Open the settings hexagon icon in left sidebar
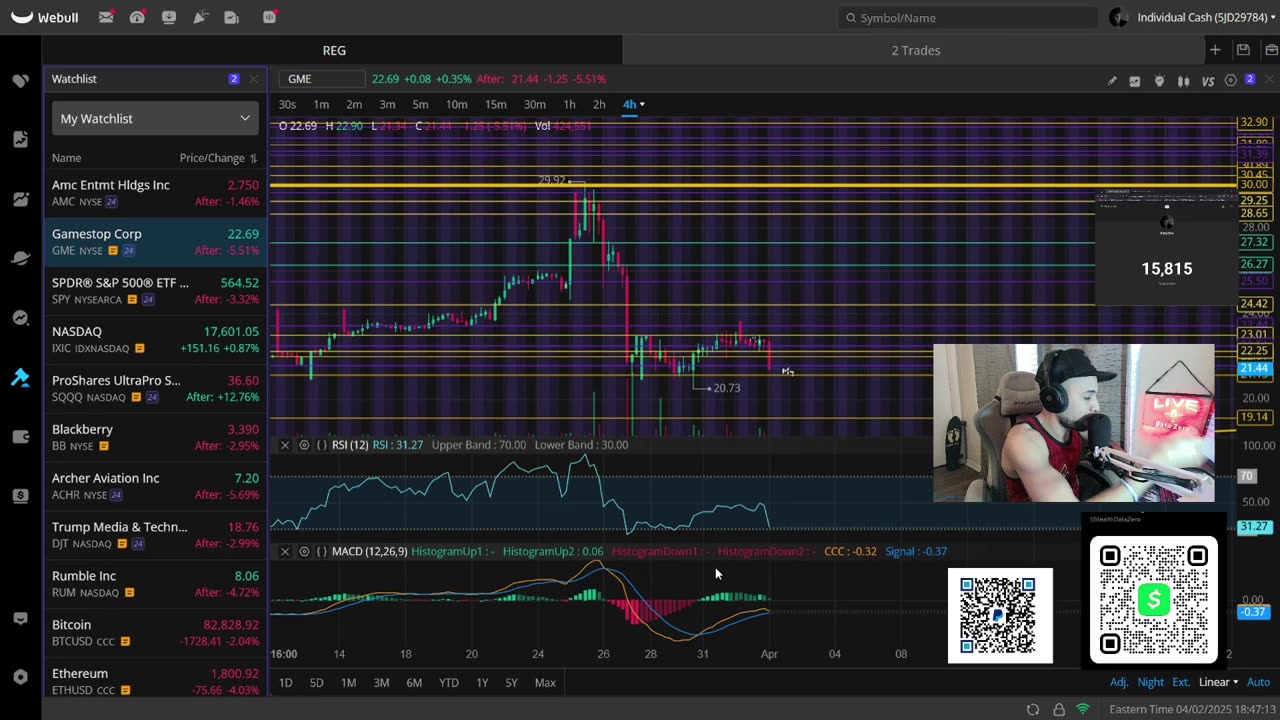 [21, 677]
